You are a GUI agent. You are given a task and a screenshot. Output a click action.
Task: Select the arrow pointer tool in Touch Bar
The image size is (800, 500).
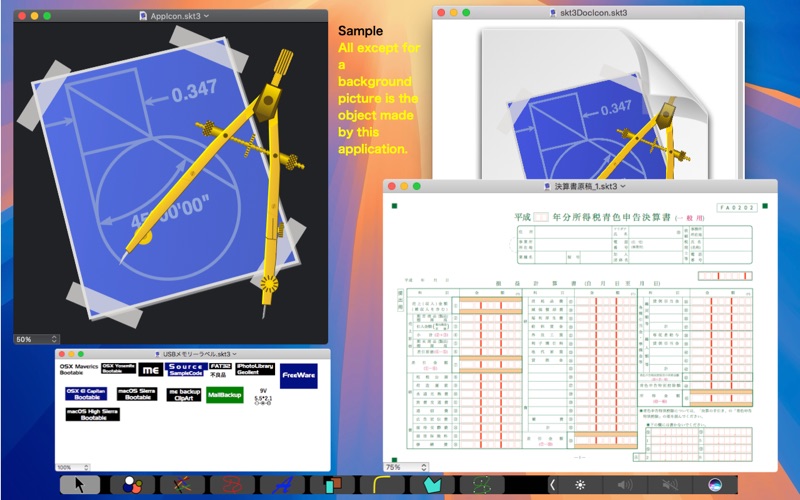pos(80,485)
